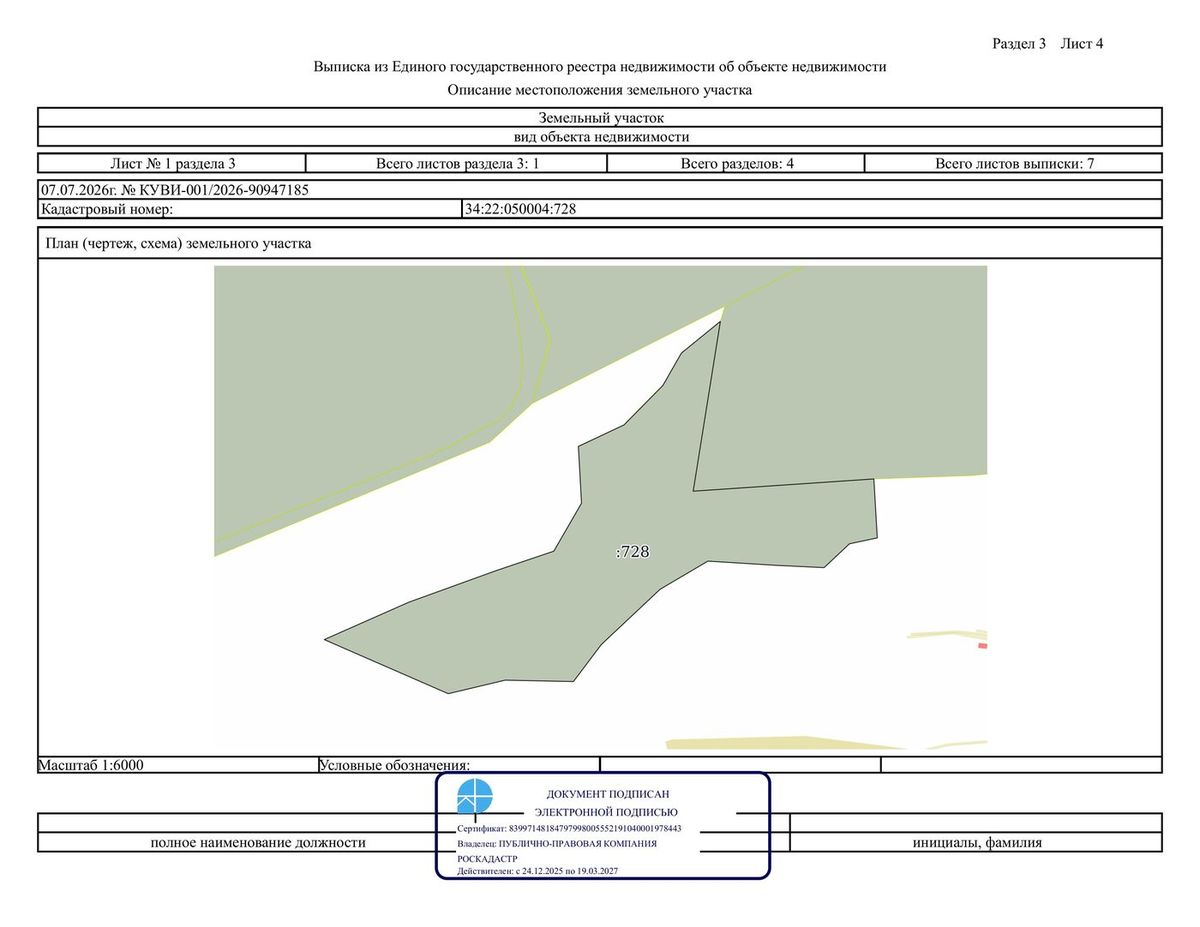Click the 'ЭЛЕКТРОННОЙ ПОДПИСЬЮ' stamp line
Screen dimensions: 1200x927
point(606,812)
